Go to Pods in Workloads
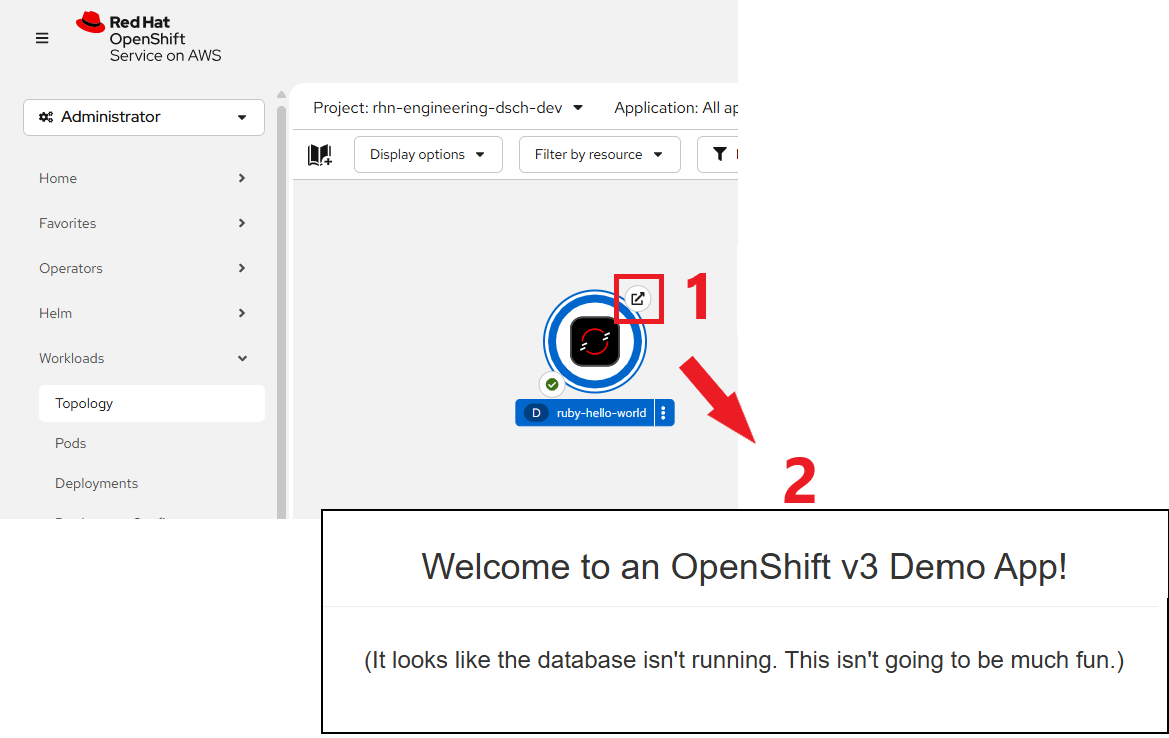Screen dimensions: 1169x738 click(x=71, y=443)
